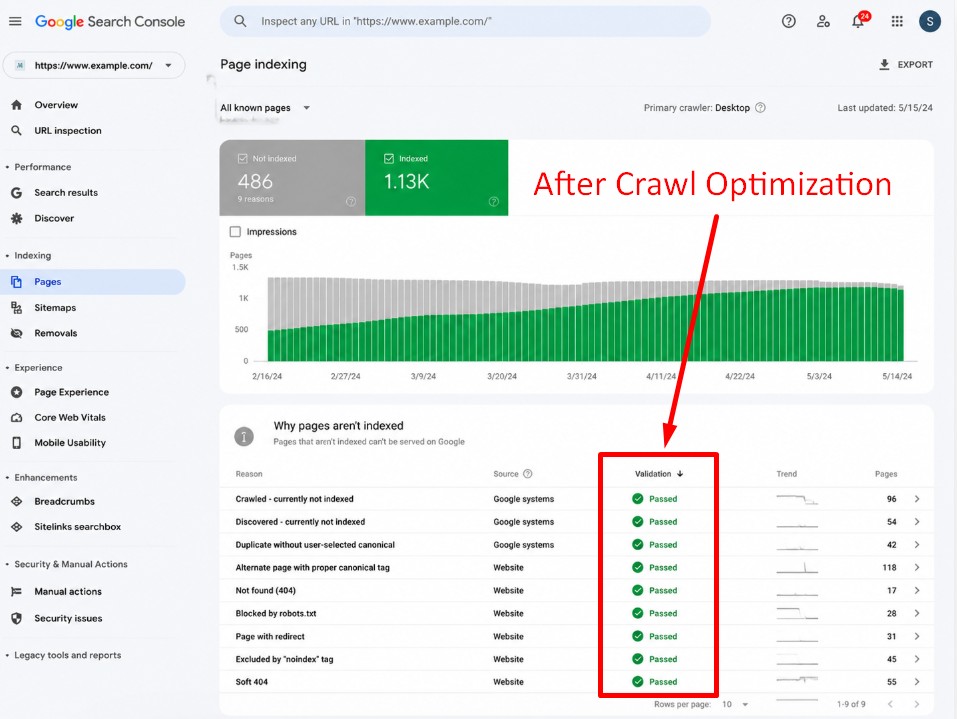Open the Crawled - currently not indexed row
This screenshot has height=719, width=957.
[x=577, y=499]
